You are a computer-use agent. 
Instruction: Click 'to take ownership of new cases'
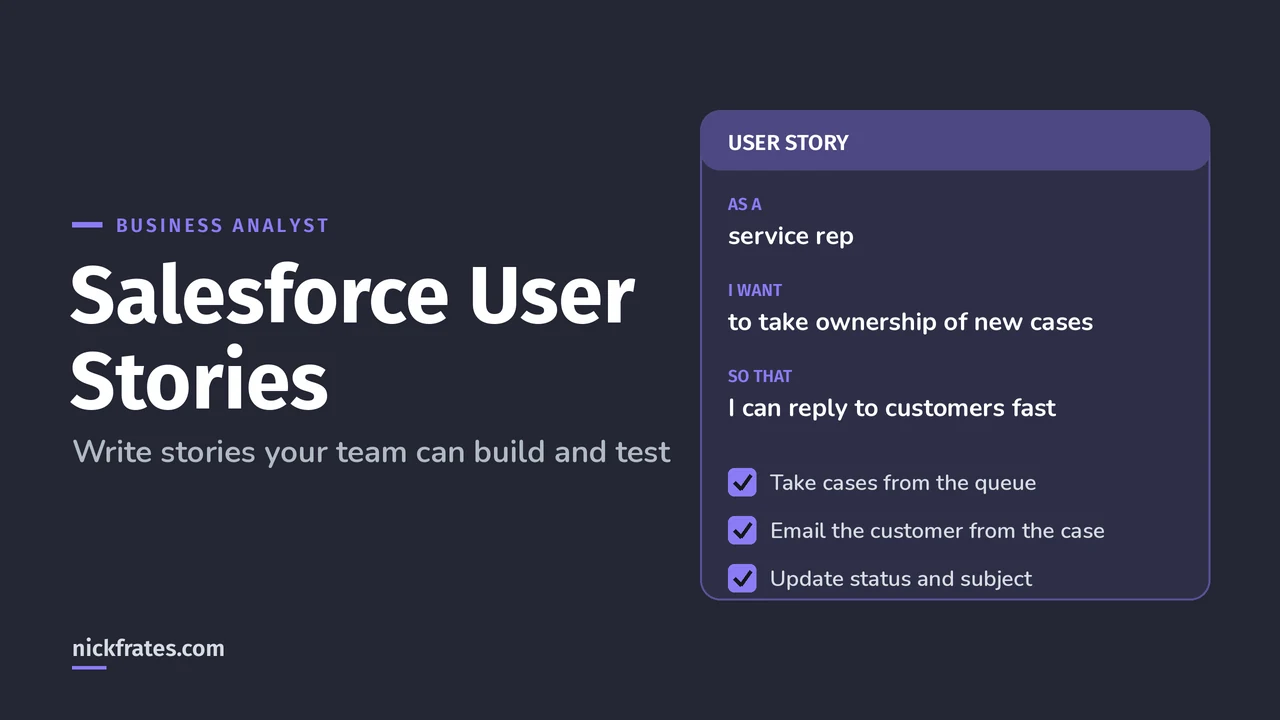point(910,322)
